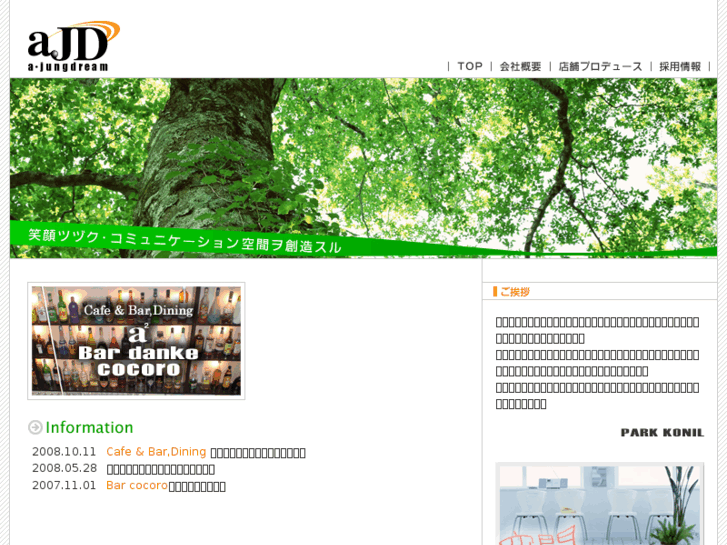Screen dimensions: 727x545
Task: Select the 2008.05.28 date entry
Action: point(64,468)
